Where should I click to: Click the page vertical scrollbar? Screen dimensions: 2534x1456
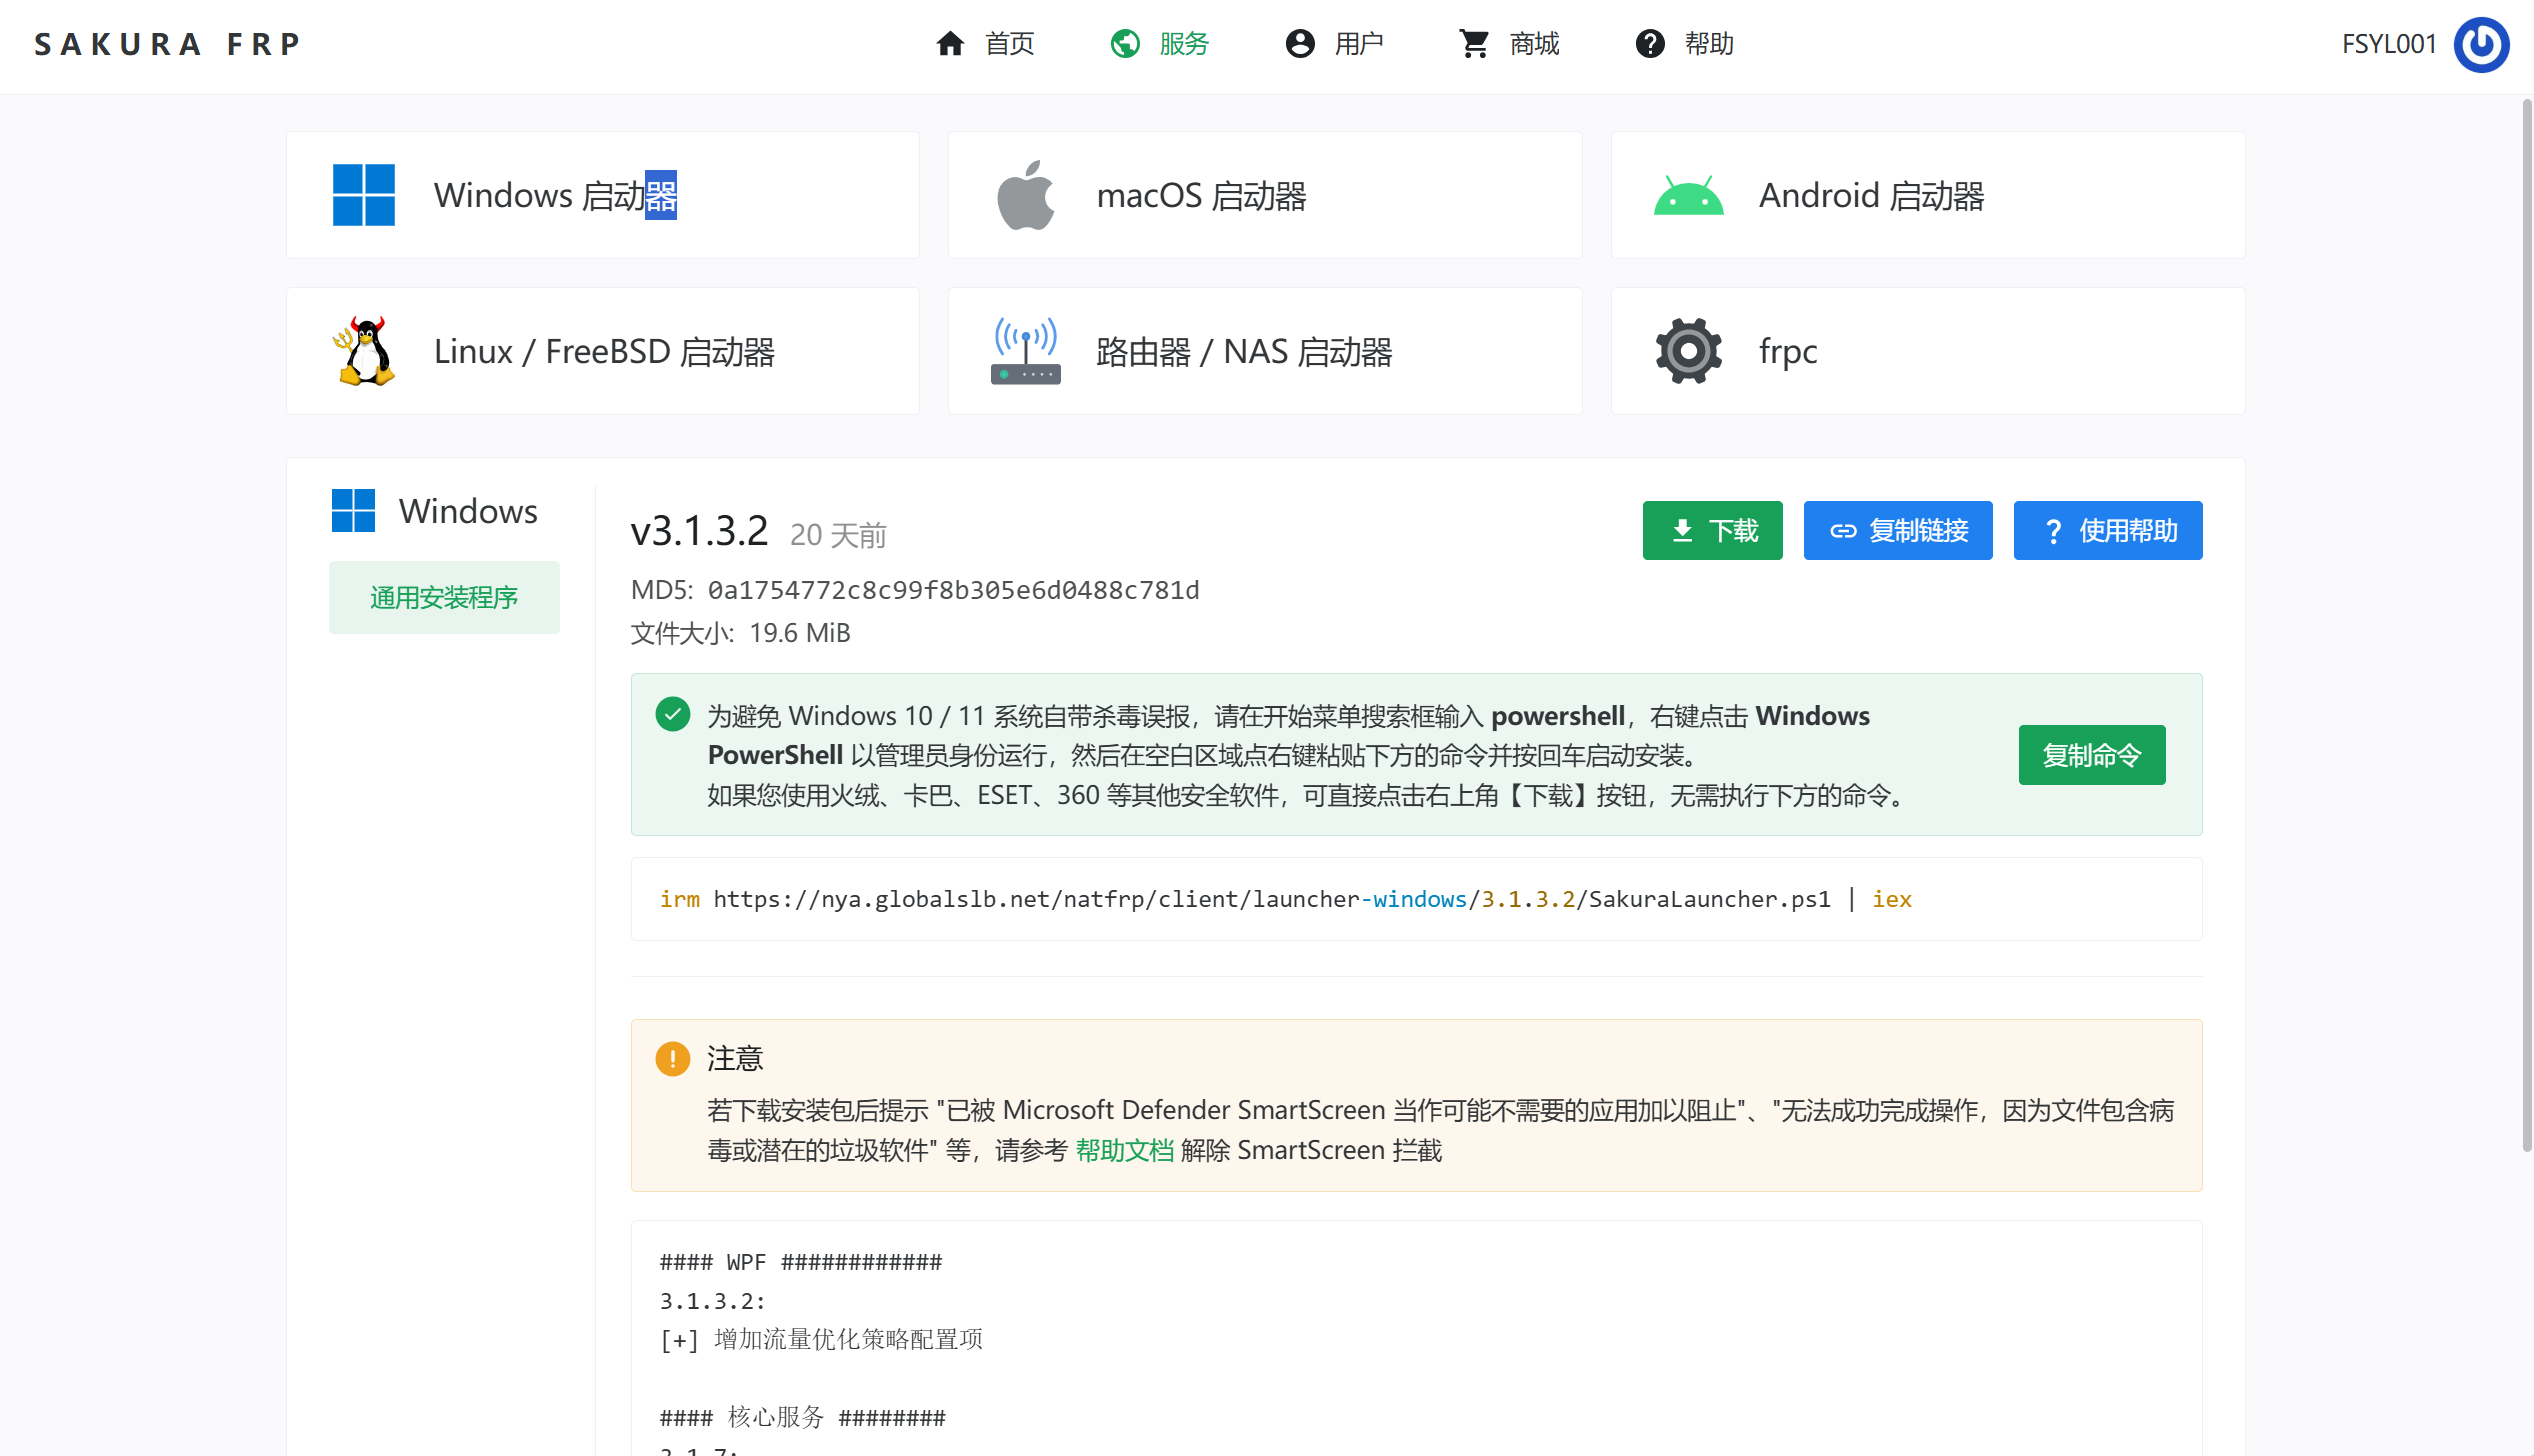pyautogui.click(x=2526, y=625)
